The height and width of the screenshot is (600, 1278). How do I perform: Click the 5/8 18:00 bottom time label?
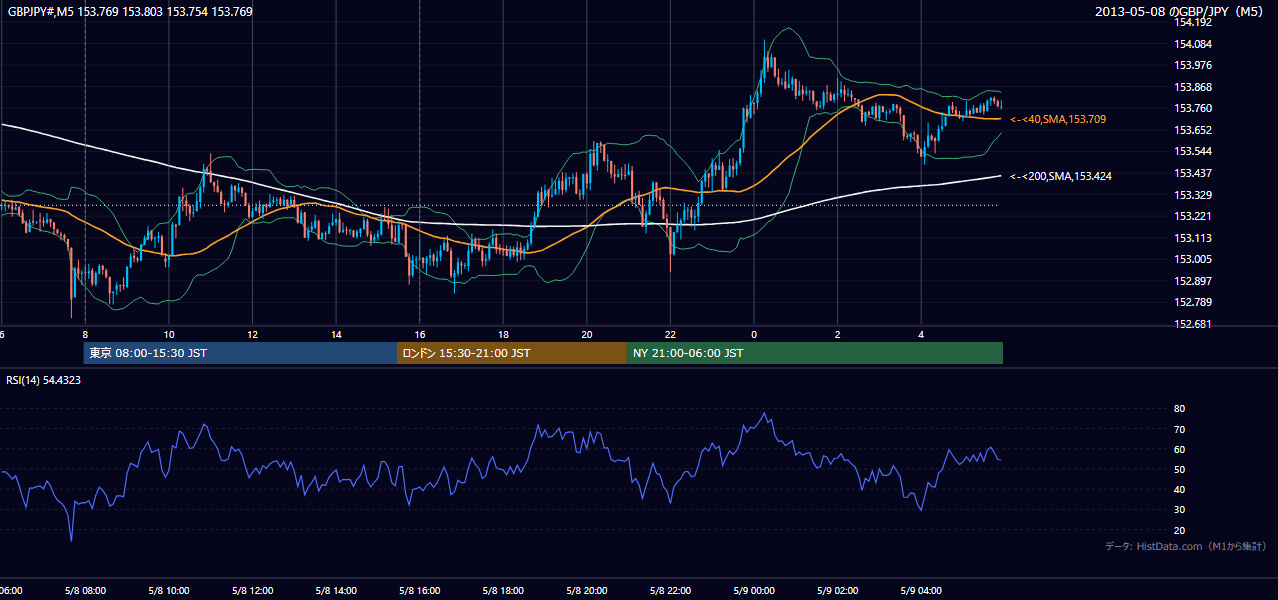(503, 591)
